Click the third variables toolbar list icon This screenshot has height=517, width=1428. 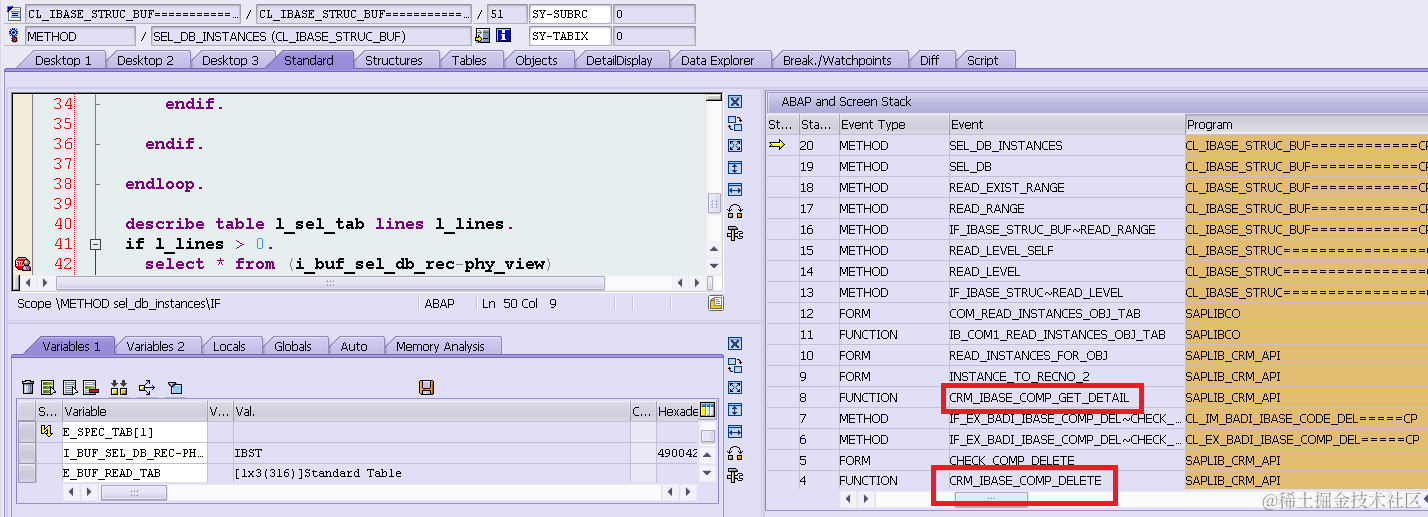click(70, 387)
